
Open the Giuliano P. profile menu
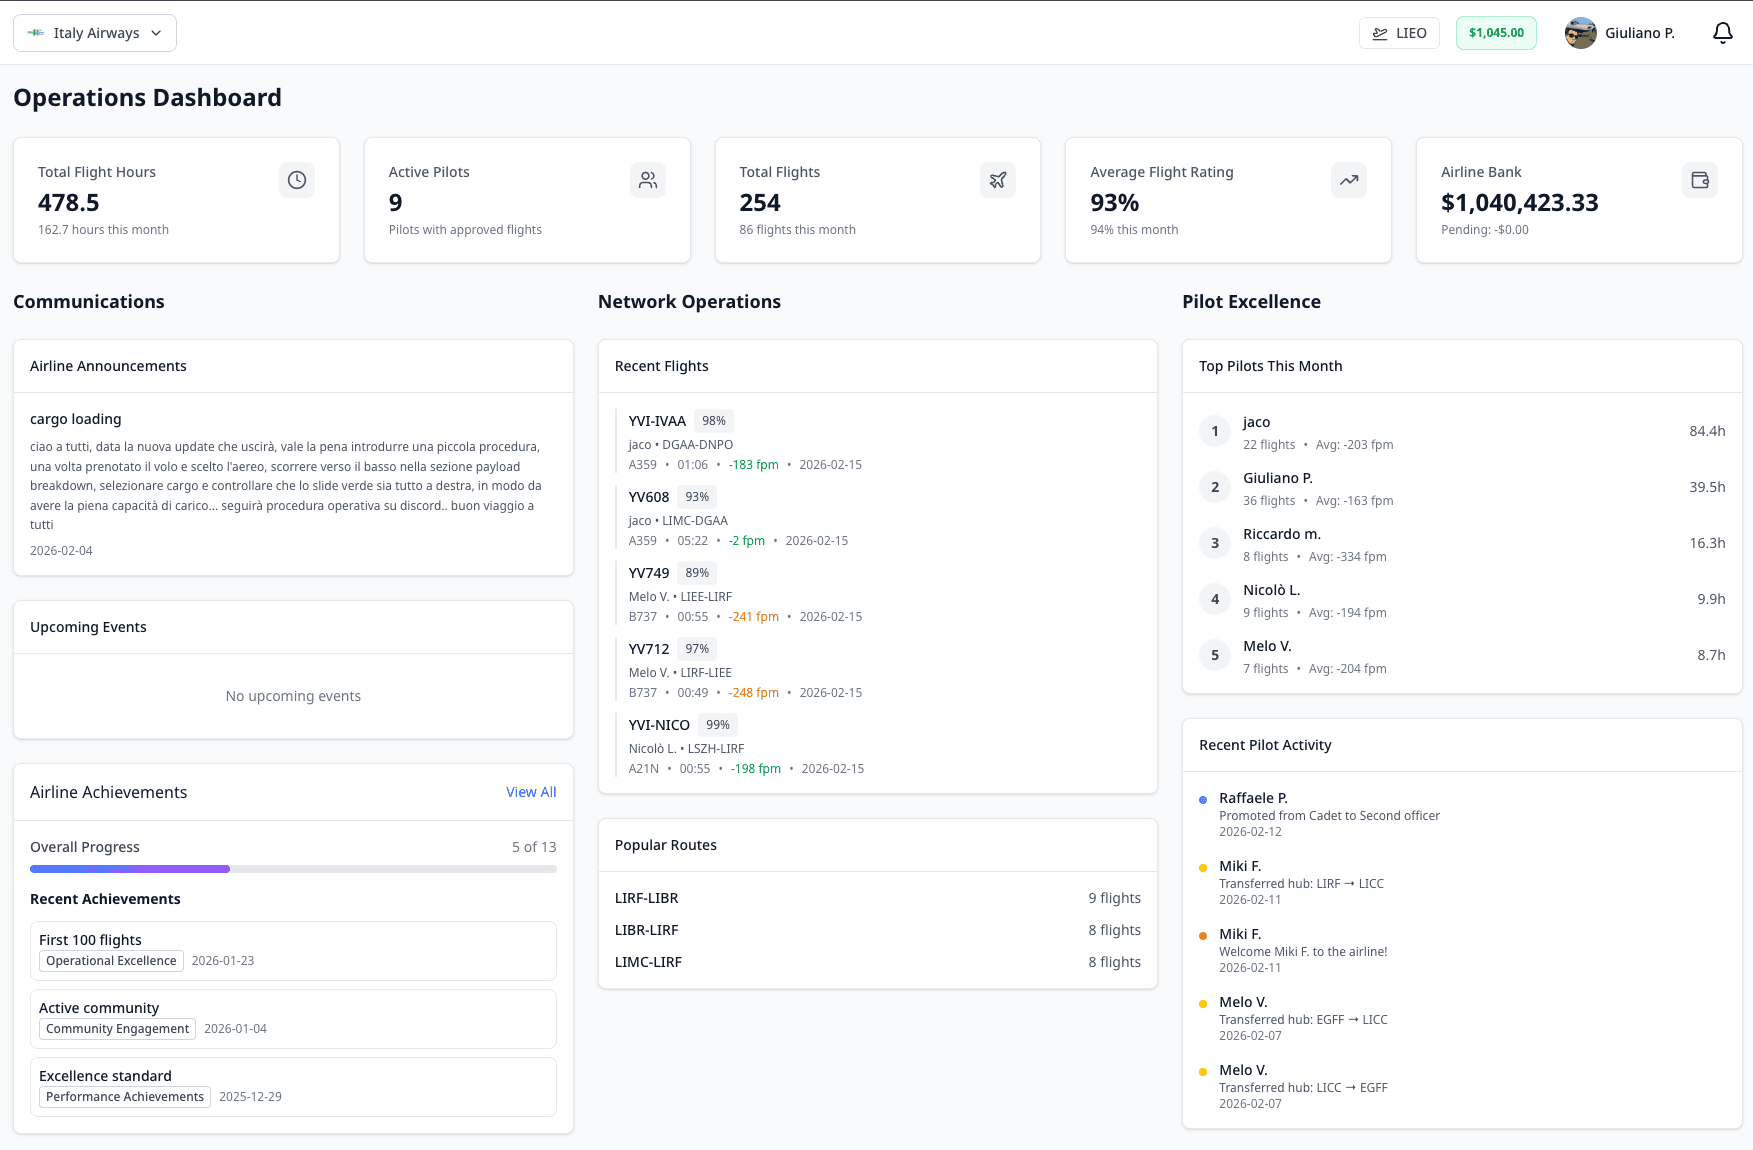pyautogui.click(x=1619, y=33)
